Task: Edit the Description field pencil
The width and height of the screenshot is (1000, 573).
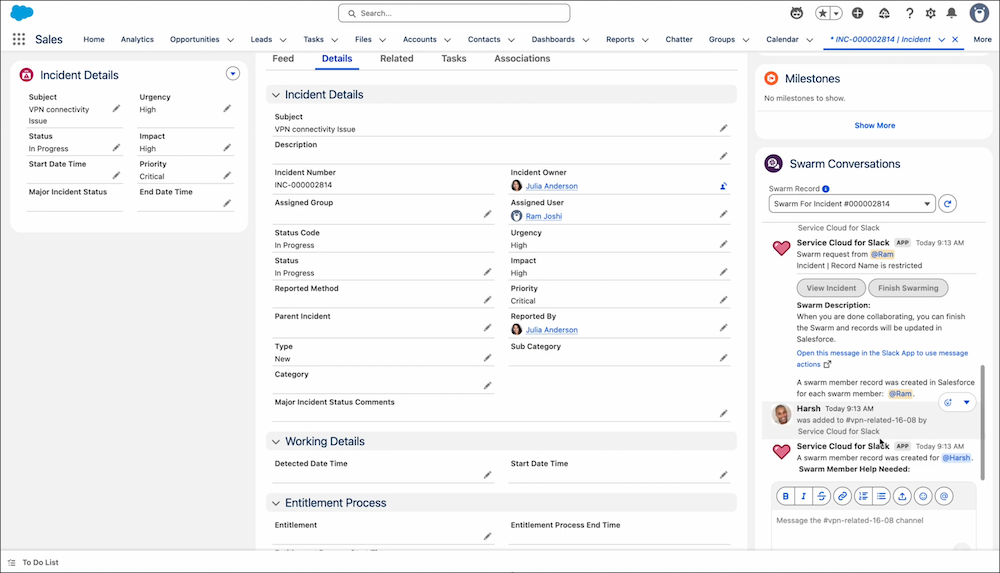Action: click(x=724, y=156)
